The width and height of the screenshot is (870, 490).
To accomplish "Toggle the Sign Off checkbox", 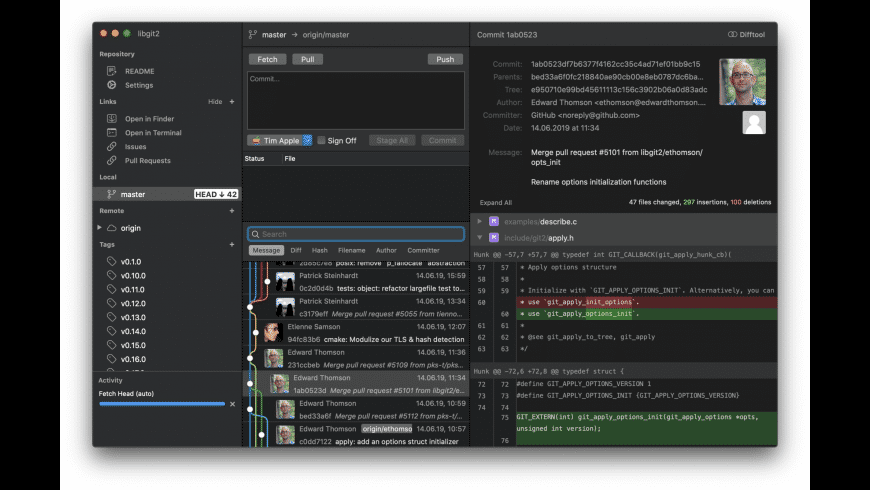I will 321,140.
